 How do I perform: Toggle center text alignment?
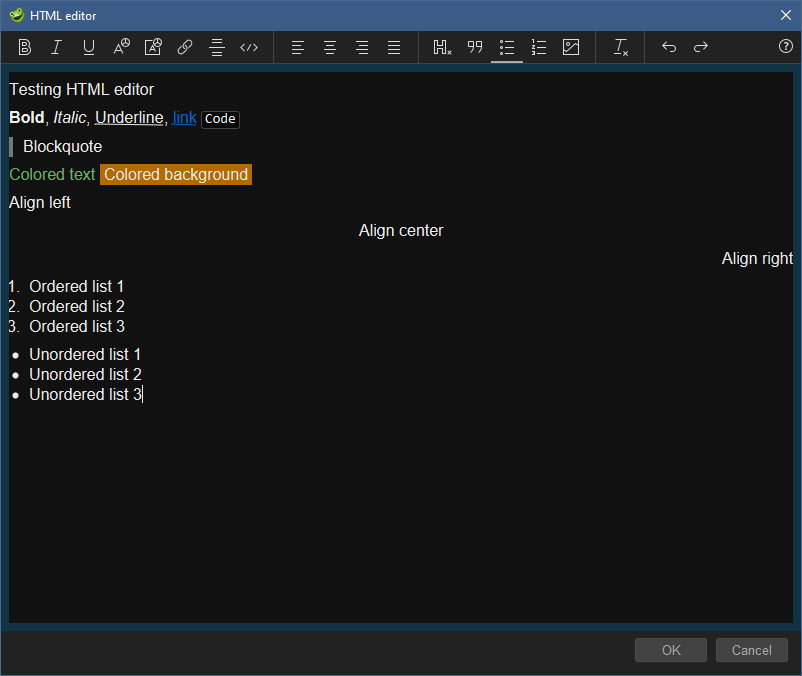click(329, 47)
